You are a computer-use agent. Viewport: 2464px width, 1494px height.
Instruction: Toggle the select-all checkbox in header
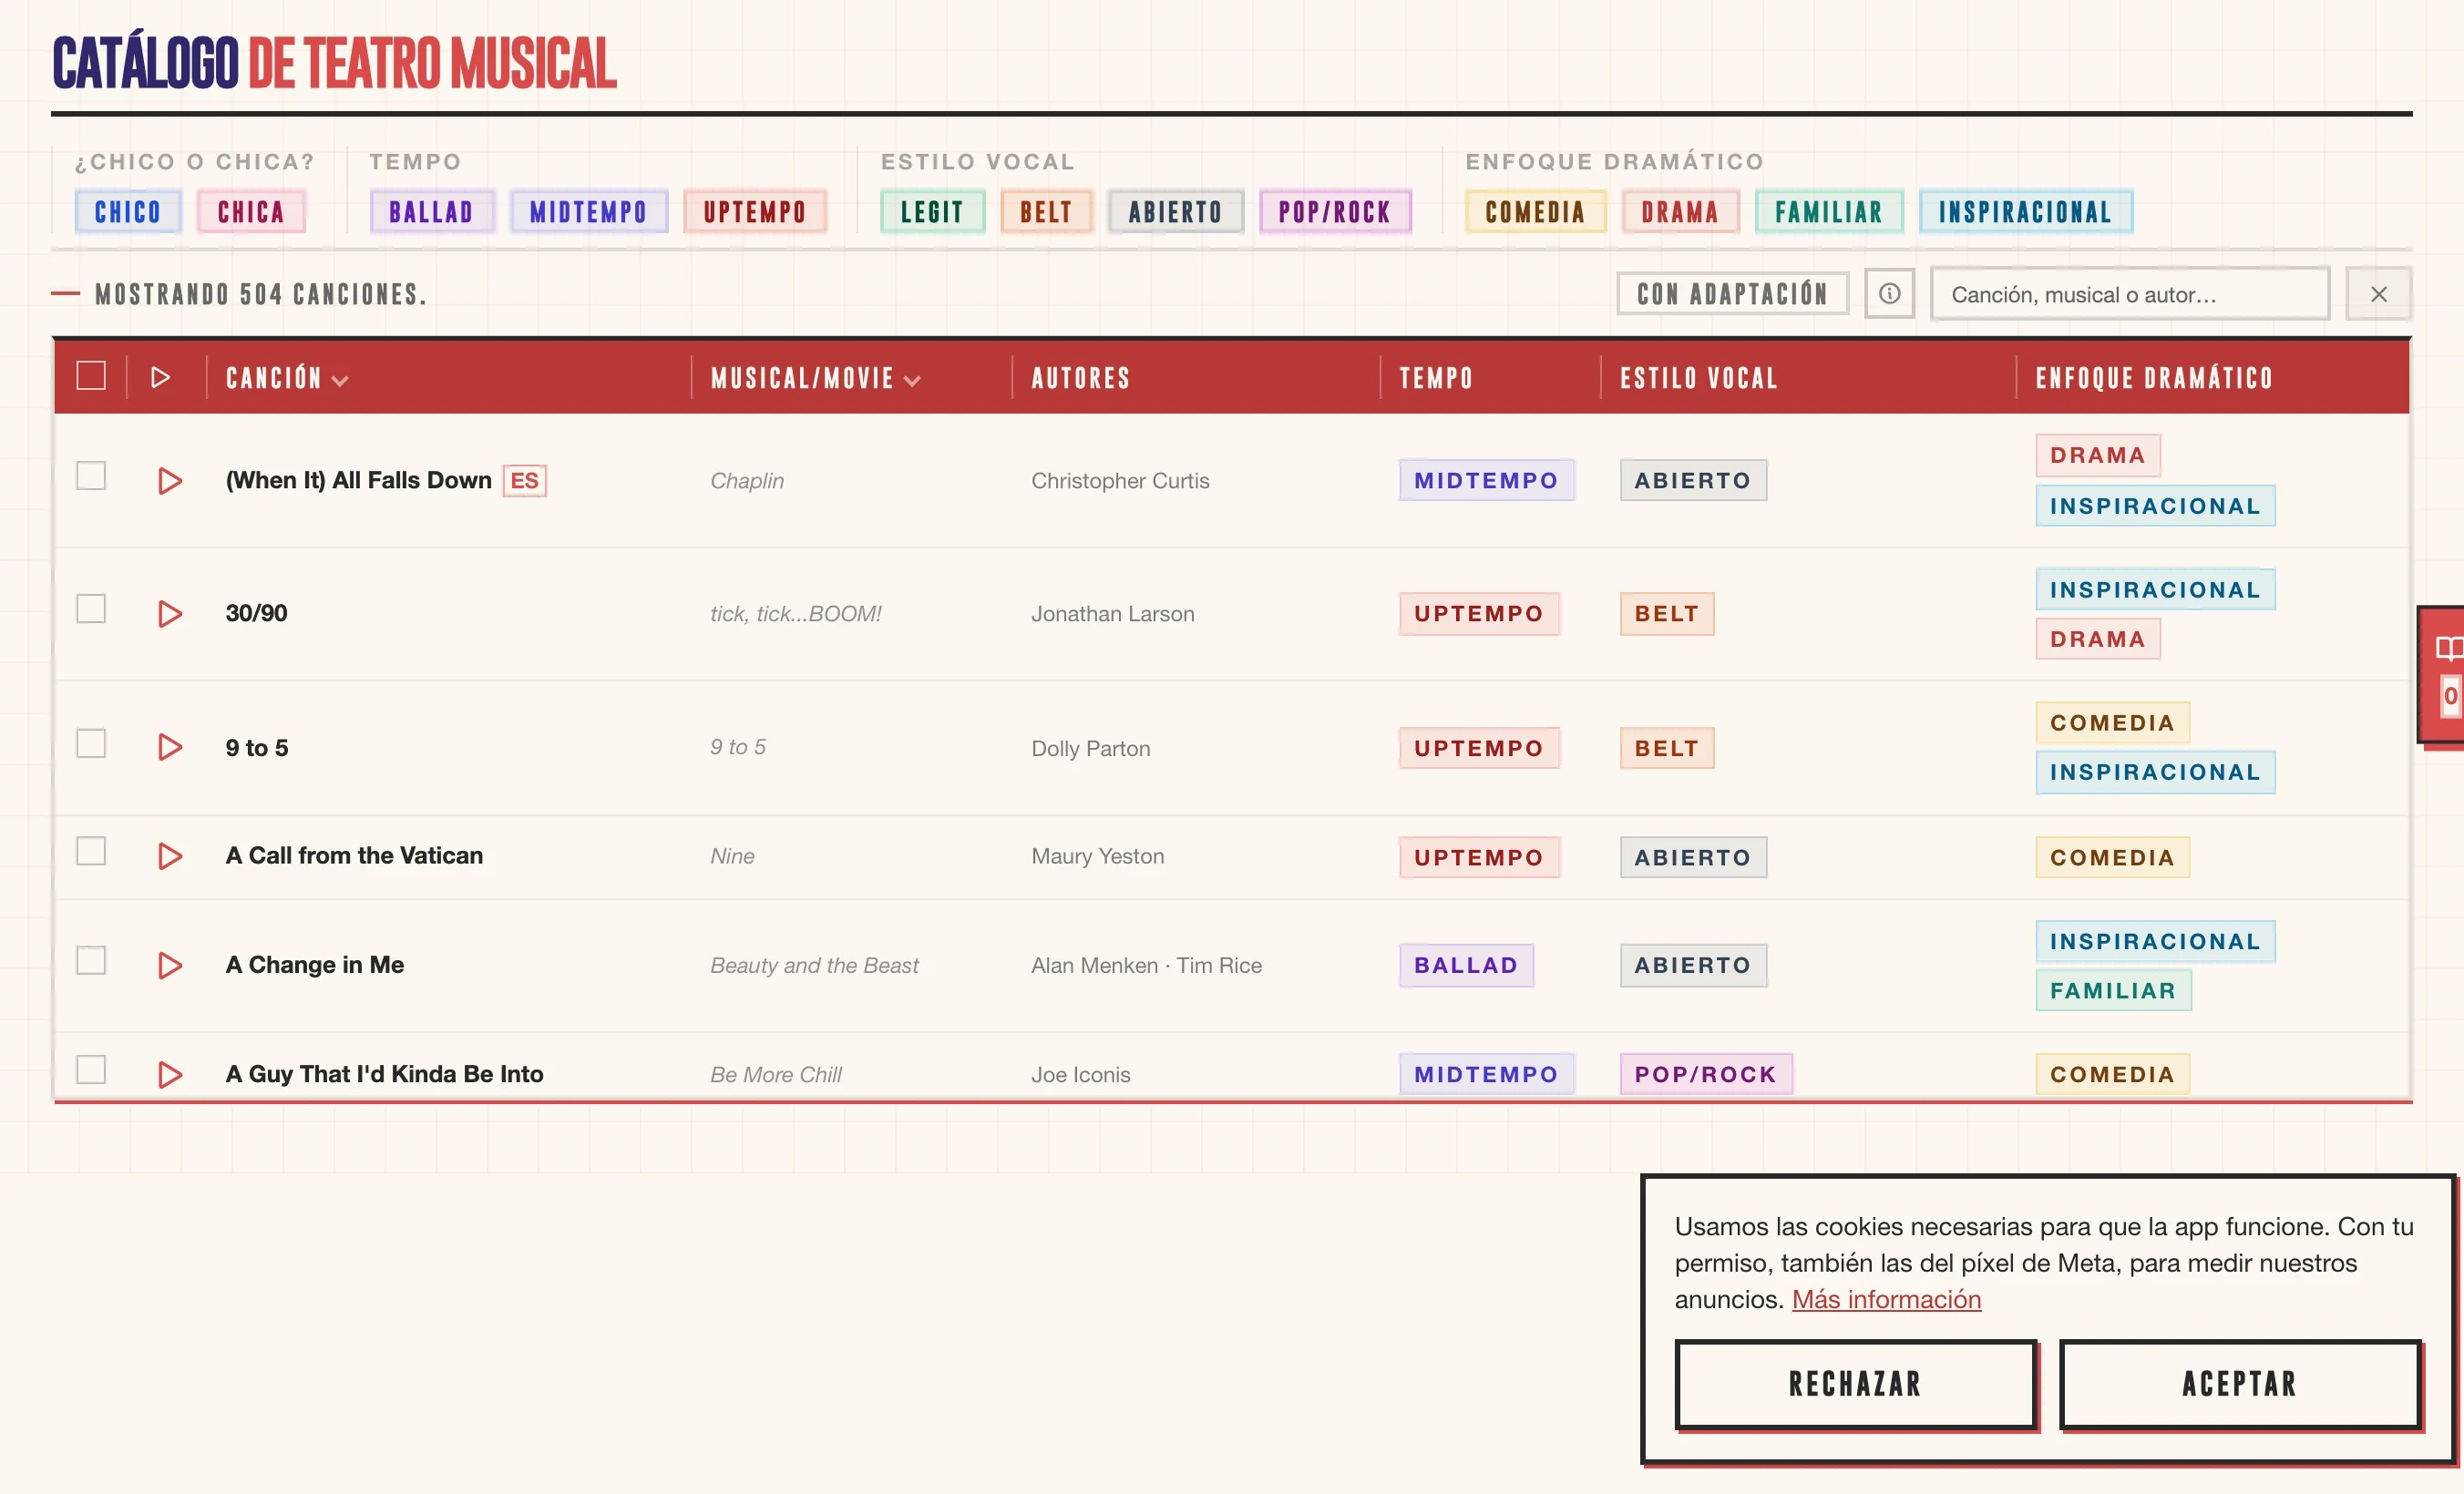coord(91,376)
